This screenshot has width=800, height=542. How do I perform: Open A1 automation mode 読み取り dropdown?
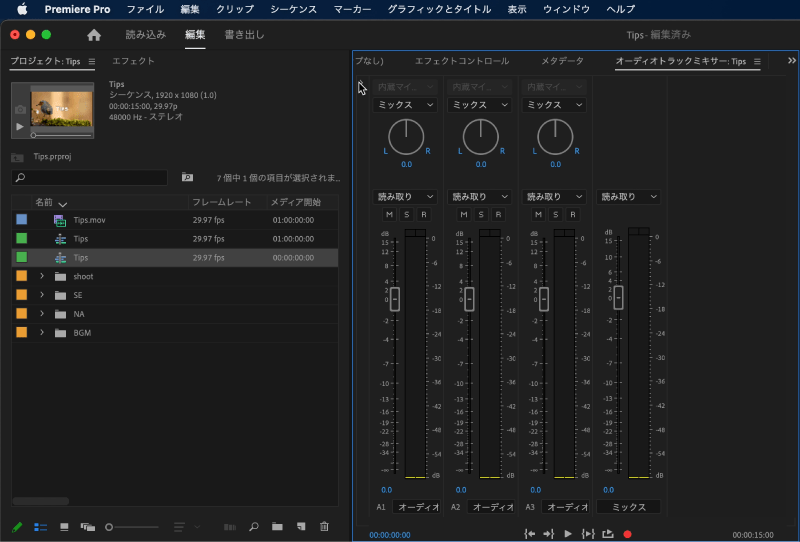pyautogui.click(x=405, y=196)
